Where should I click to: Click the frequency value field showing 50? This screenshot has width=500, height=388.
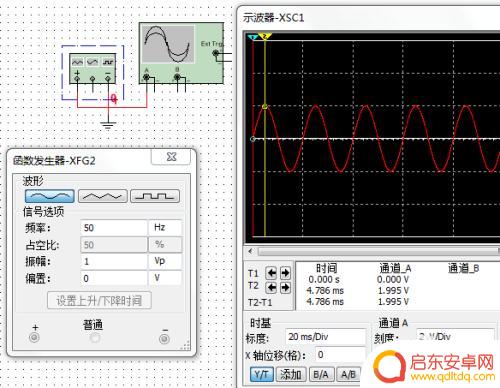[x=114, y=228]
